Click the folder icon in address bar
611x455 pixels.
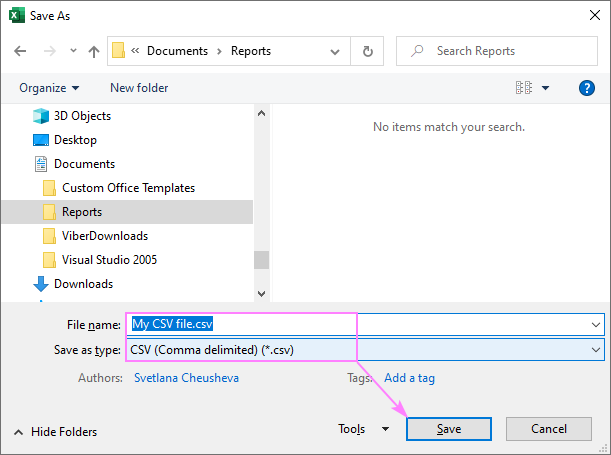[x=118, y=51]
